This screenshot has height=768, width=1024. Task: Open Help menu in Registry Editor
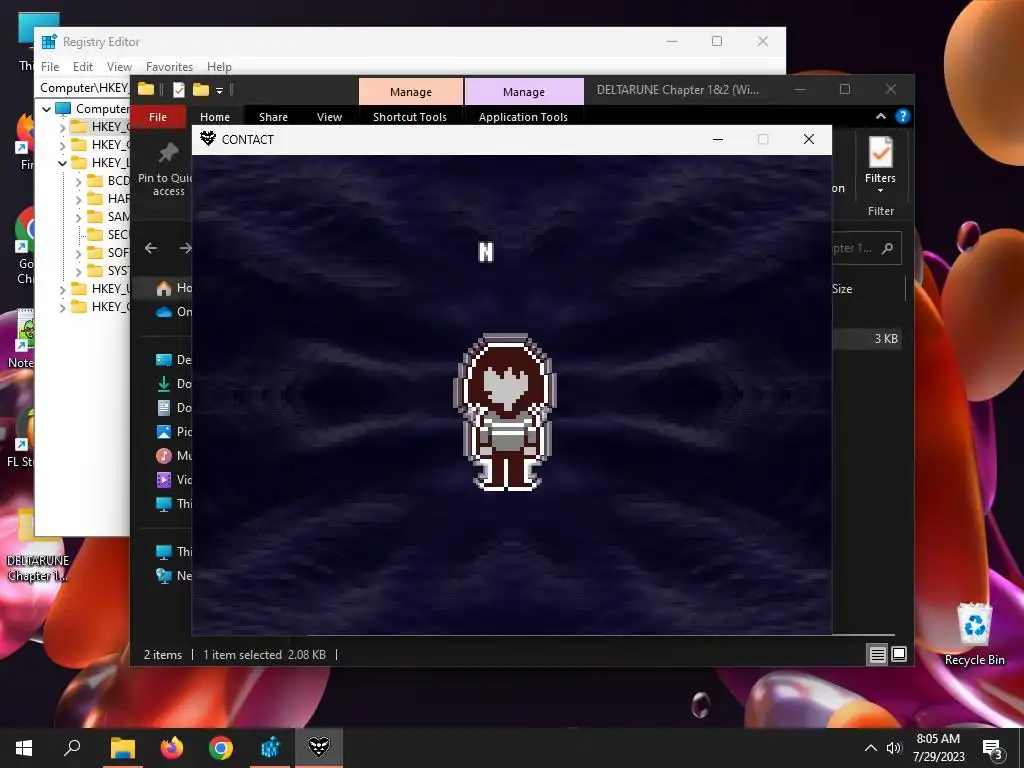coord(219,67)
